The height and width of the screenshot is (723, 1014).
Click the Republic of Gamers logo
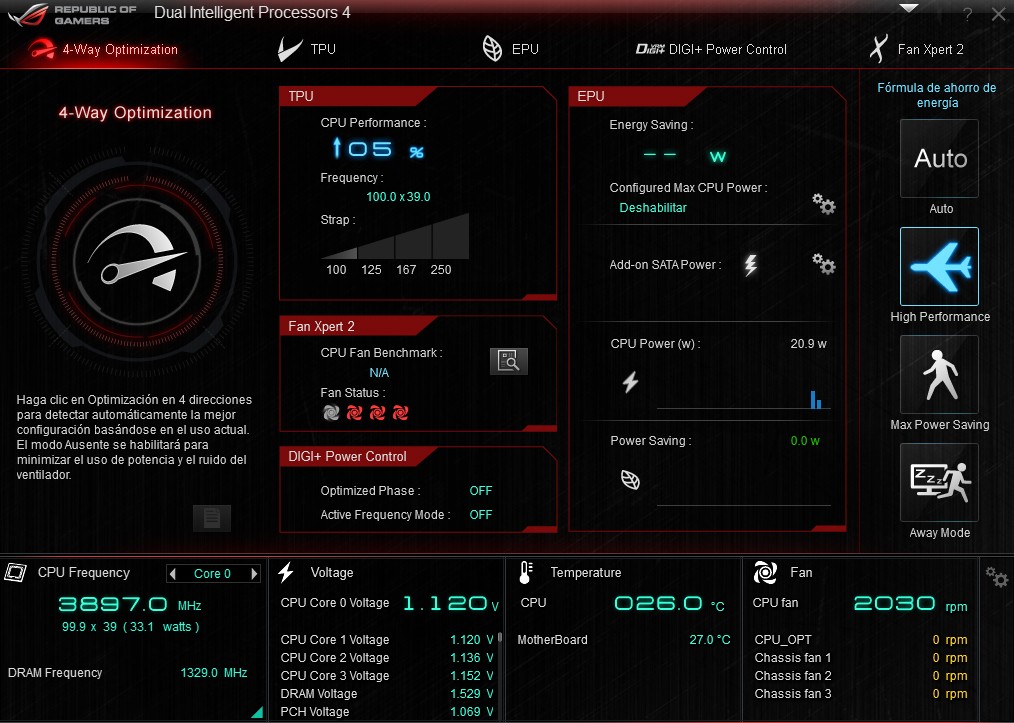pyautogui.click(x=72, y=14)
